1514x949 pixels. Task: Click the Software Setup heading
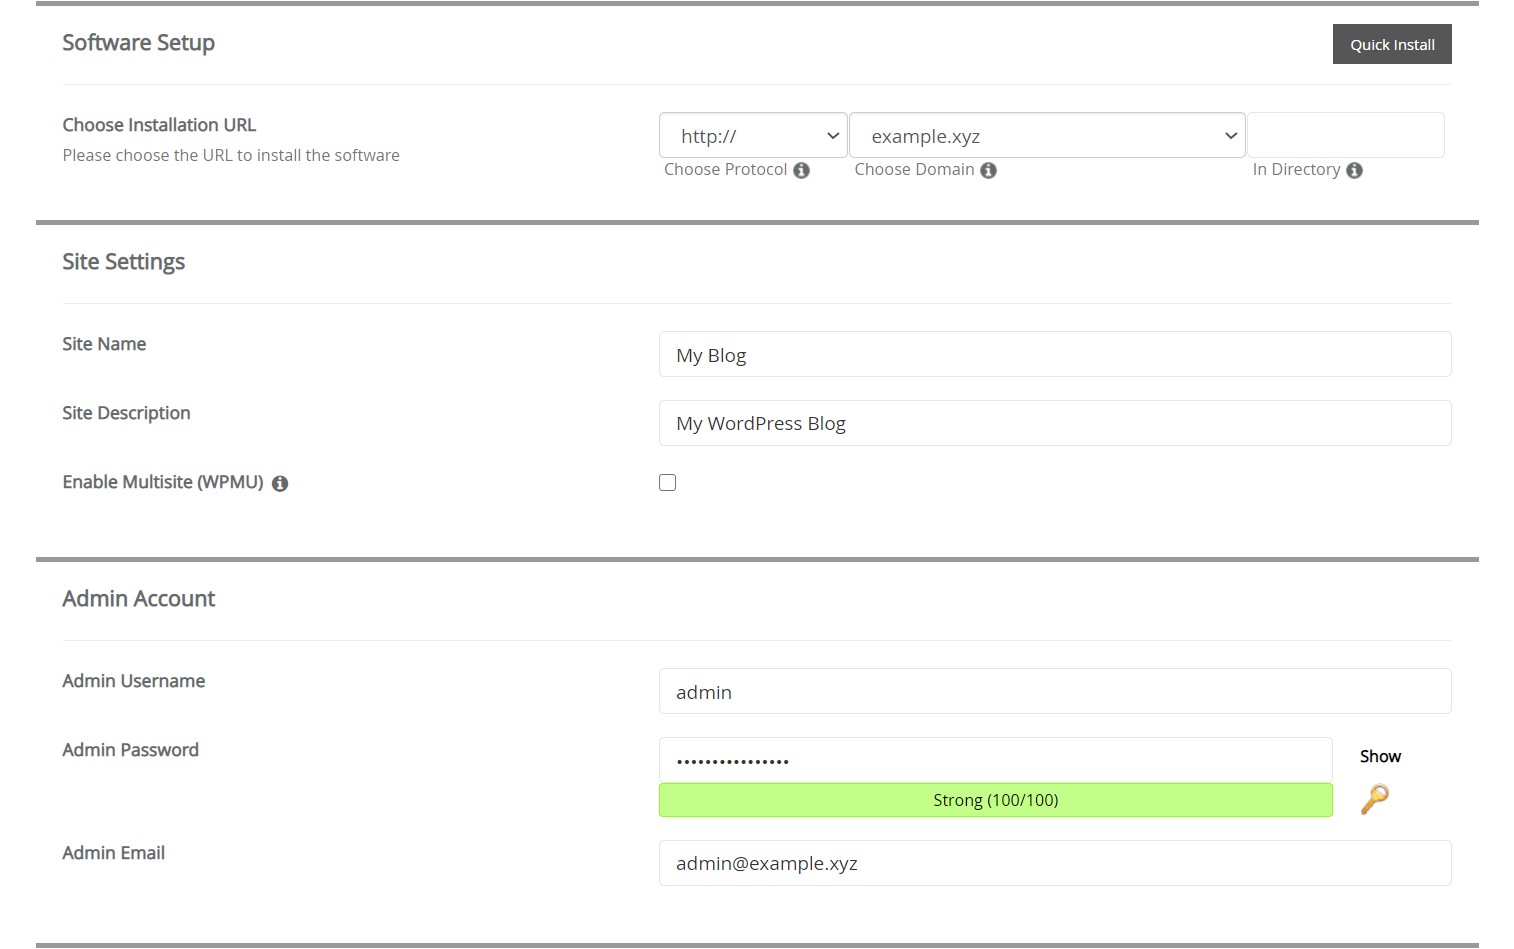[x=139, y=43]
